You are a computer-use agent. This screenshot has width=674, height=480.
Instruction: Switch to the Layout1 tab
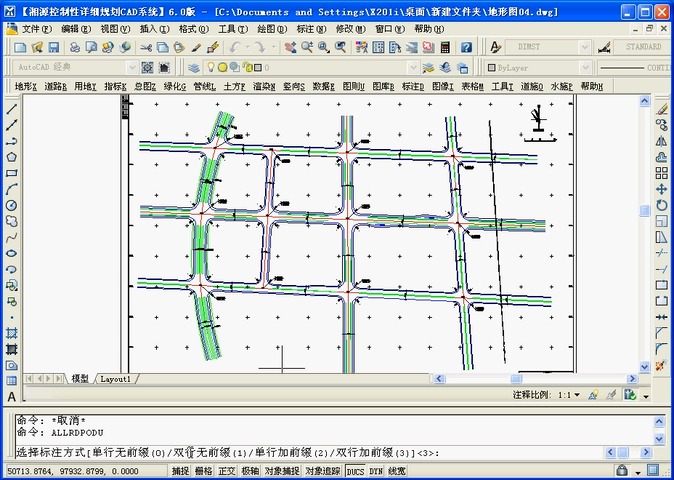click(x=115, y=379)
